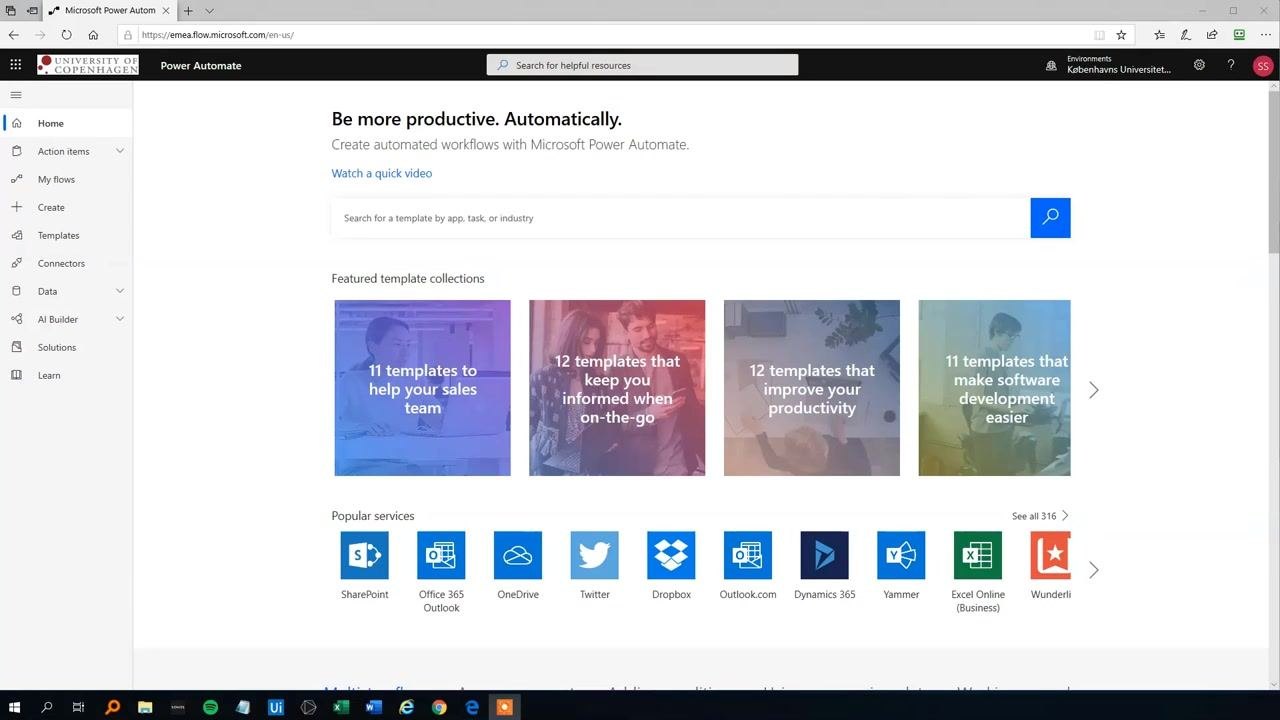Show next popular services arrow
Image resolution: width=1280 pixels, height=720 pixels.
coord(1093,570)
